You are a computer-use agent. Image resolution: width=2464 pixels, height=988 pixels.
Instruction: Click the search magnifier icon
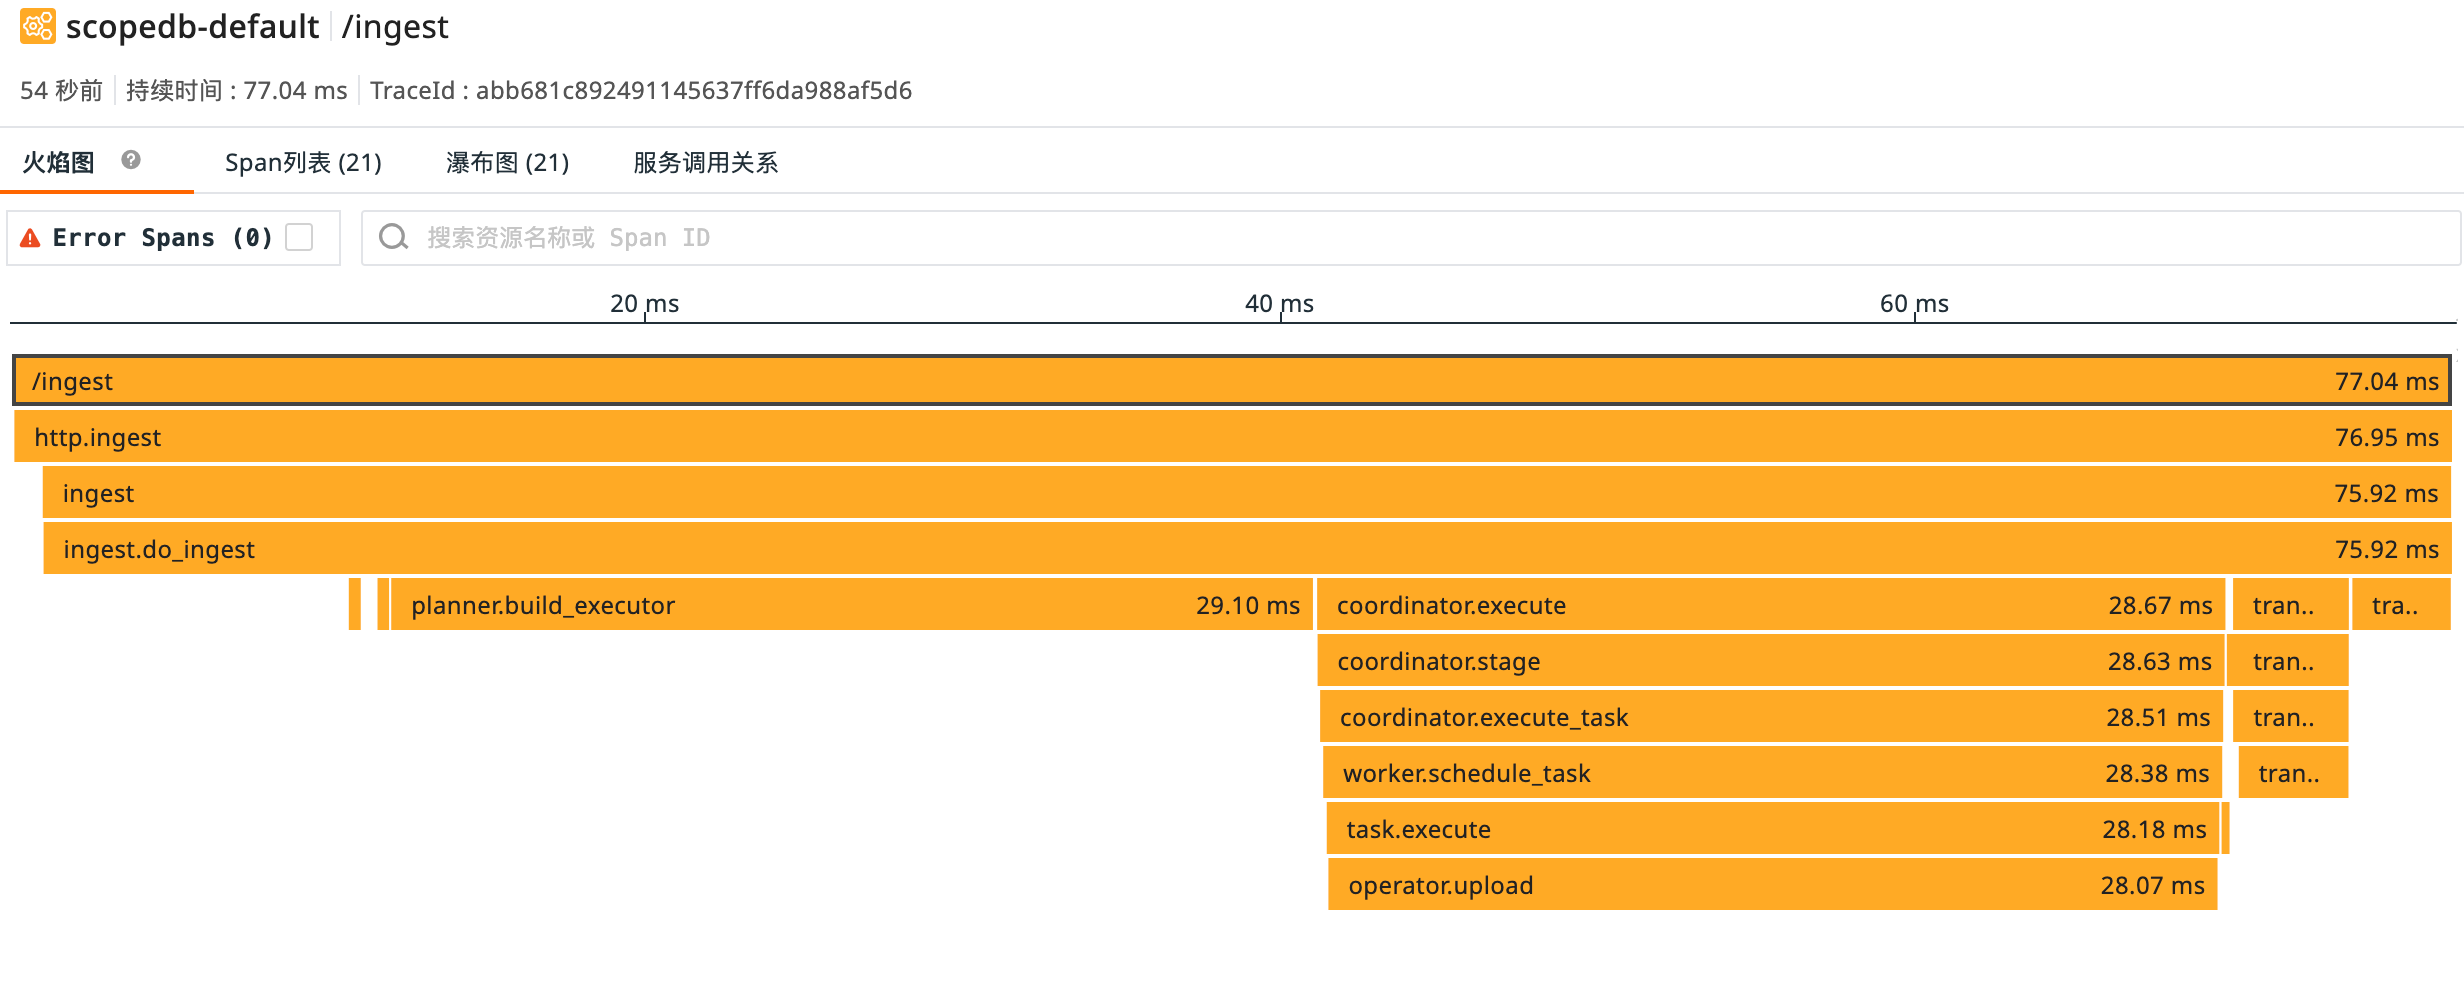pyautogui.click(x=393, y=237)
